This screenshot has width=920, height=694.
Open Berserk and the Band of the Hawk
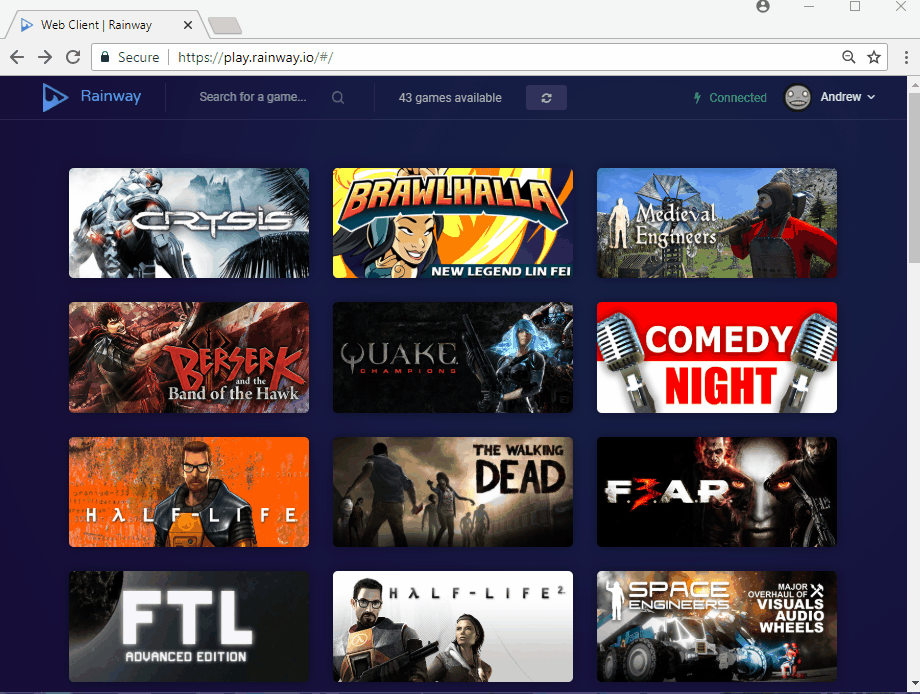point(189,357)
